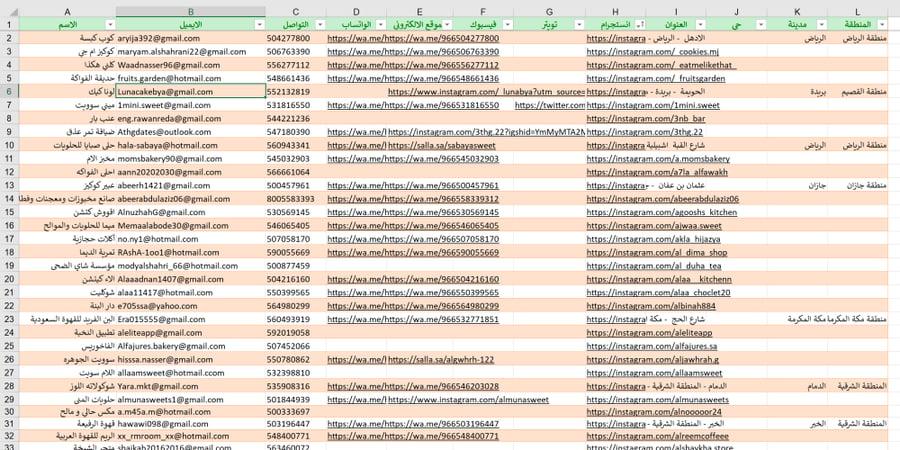Select column L header
The image size is (900, 450).
point(858,11)
